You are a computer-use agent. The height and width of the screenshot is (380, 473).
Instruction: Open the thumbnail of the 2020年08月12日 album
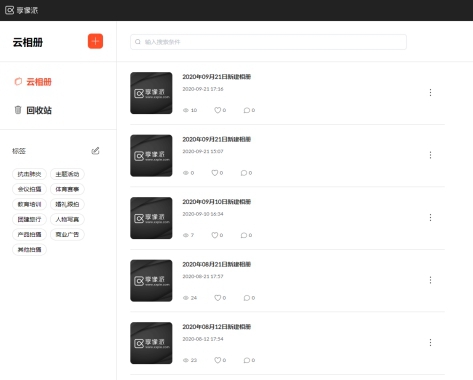[151, 343]
